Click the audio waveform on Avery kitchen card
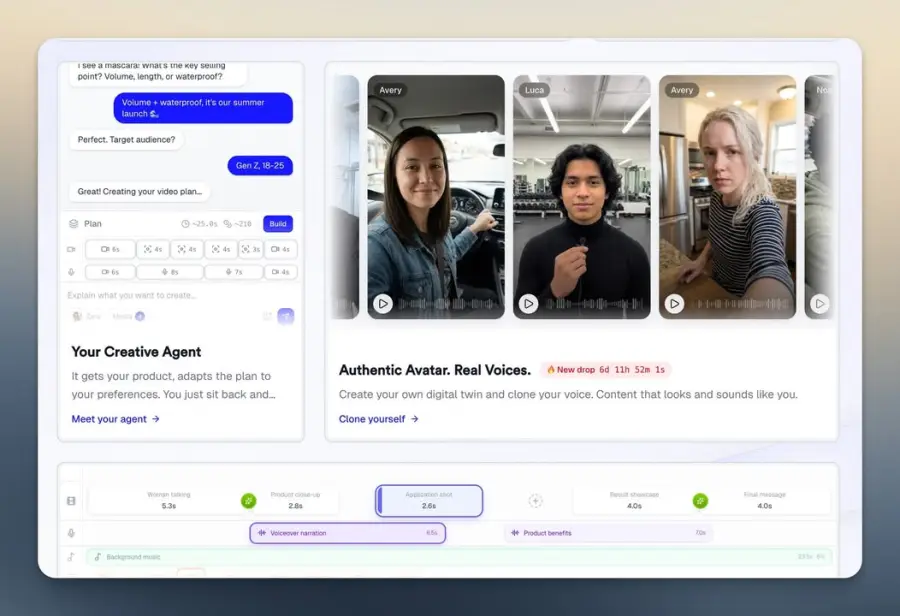The width and height of the screenshot is (900, 616). coord(743,304)
